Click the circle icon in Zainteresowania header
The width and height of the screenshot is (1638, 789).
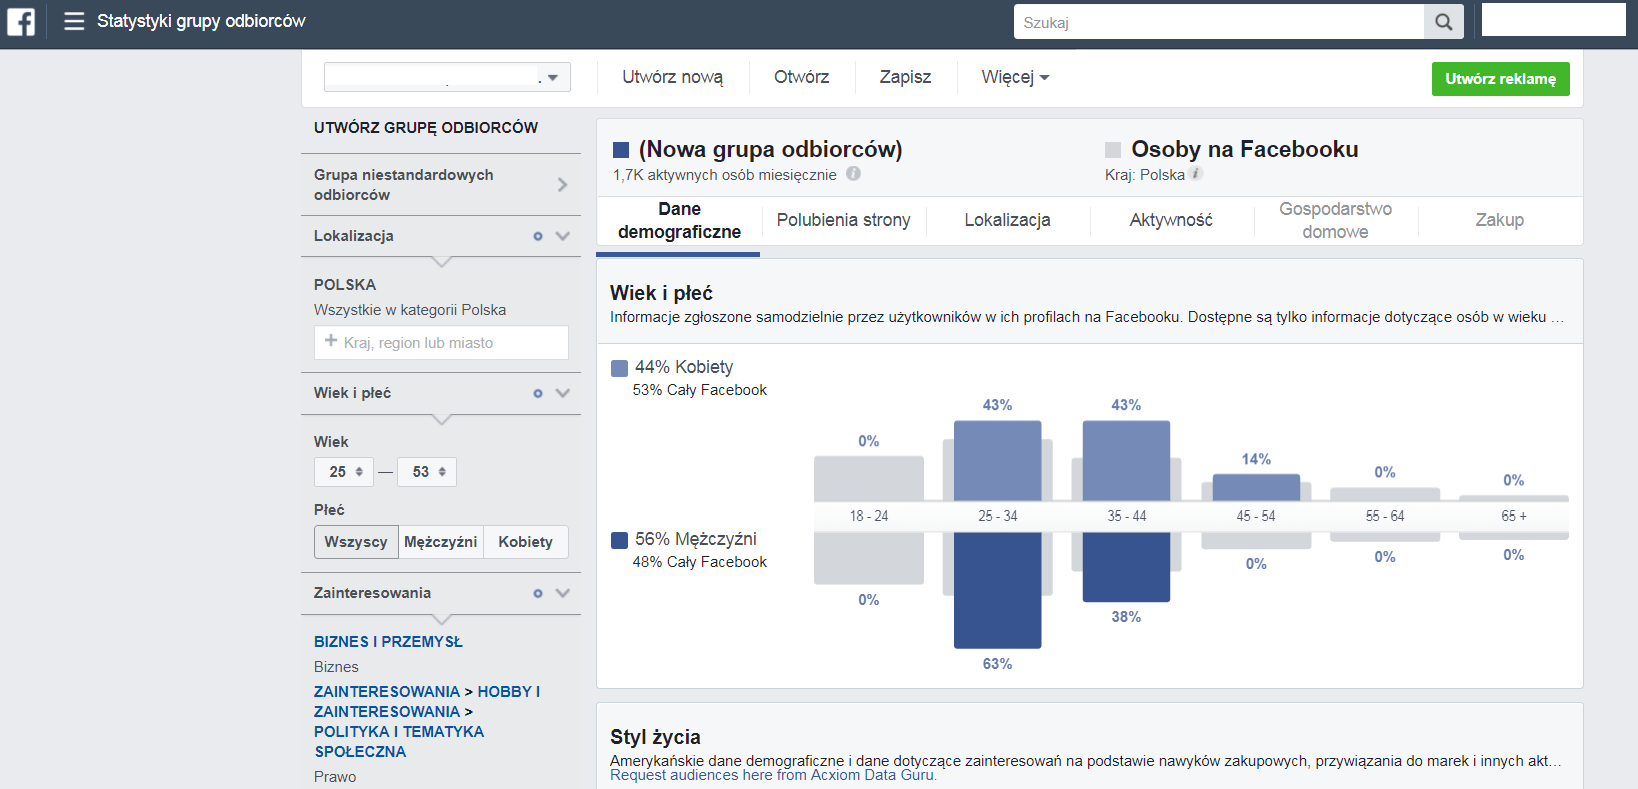pos(538,593)
